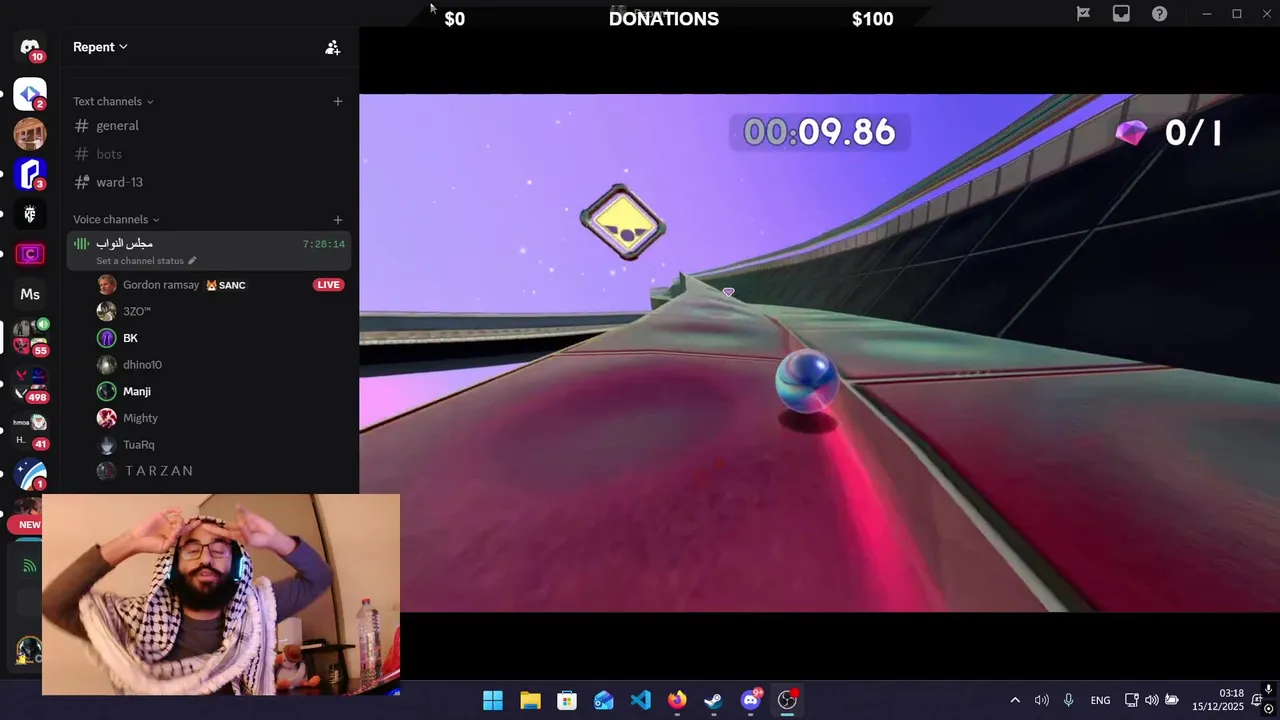Screen dimensions: 1280x720
Task: Collapse the Text channels category
Action: tap(113, 101)
